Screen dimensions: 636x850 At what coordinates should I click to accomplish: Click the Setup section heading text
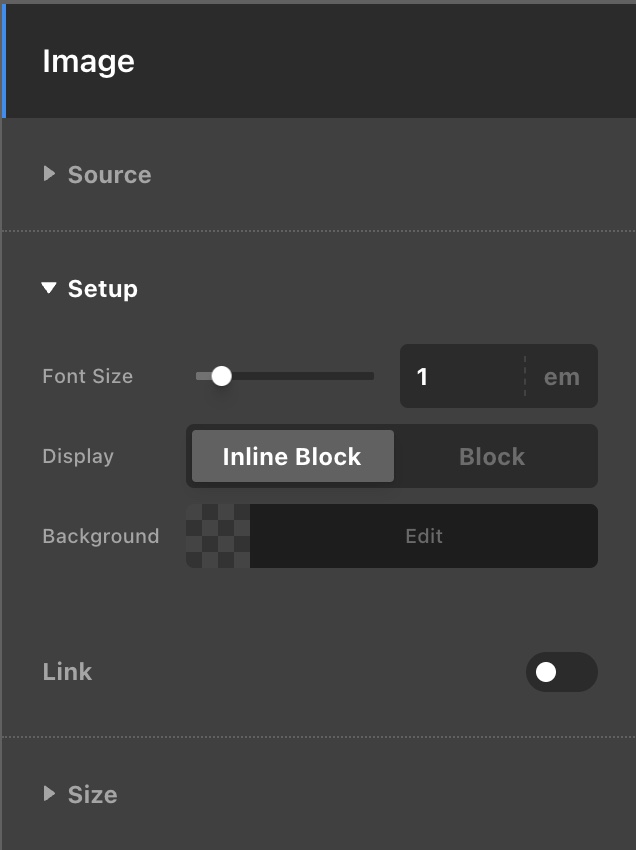tap(102, 289)
